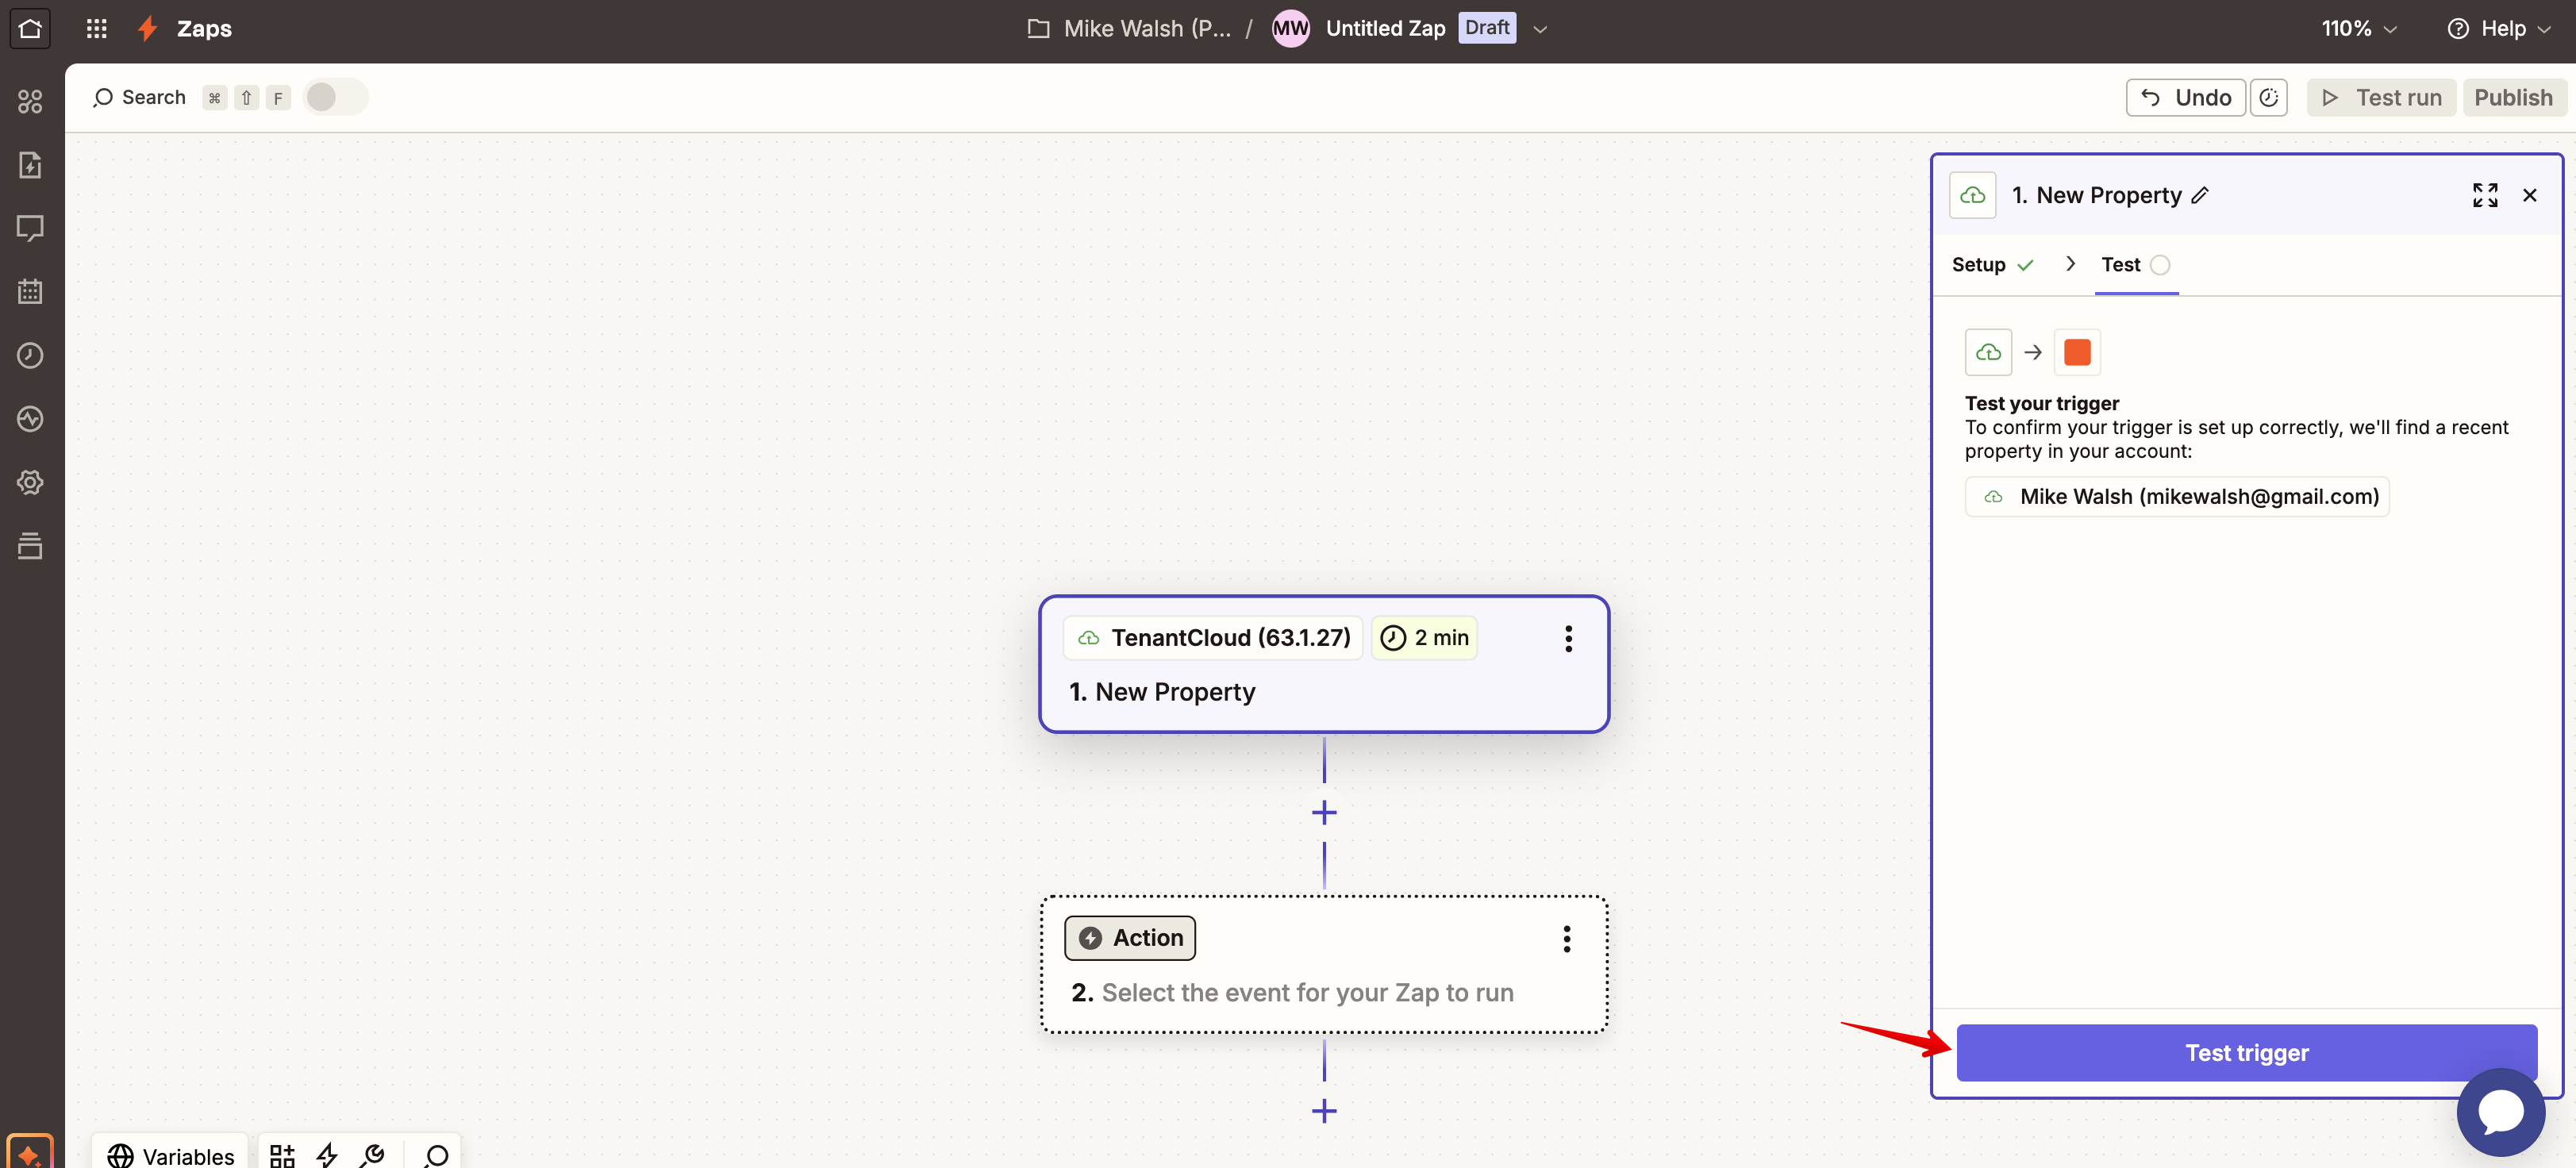This screenshot has width=2576, height=1168.
Task: Click the lightning bolt in bottom toolbar
Action: point(327,1156)
